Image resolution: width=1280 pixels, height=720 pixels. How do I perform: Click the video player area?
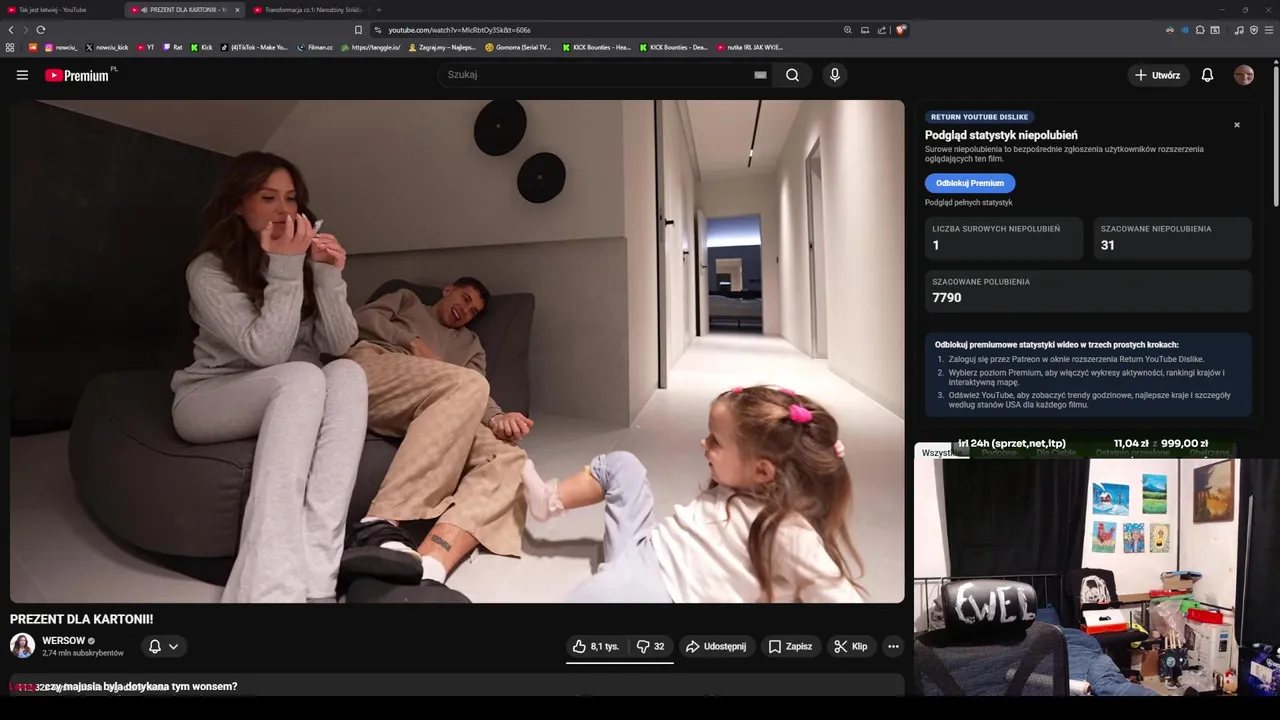pos(457,351)
